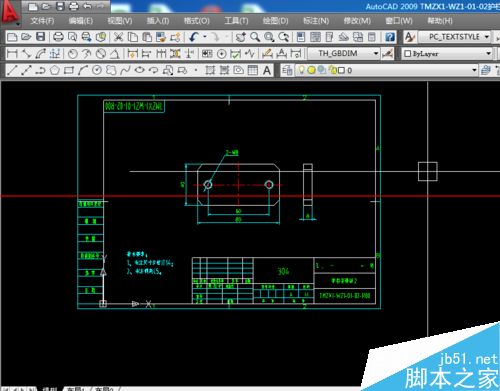Open the 工具(T) Tools menu
This screenshot has height=391, width=500.
point(236,21)
